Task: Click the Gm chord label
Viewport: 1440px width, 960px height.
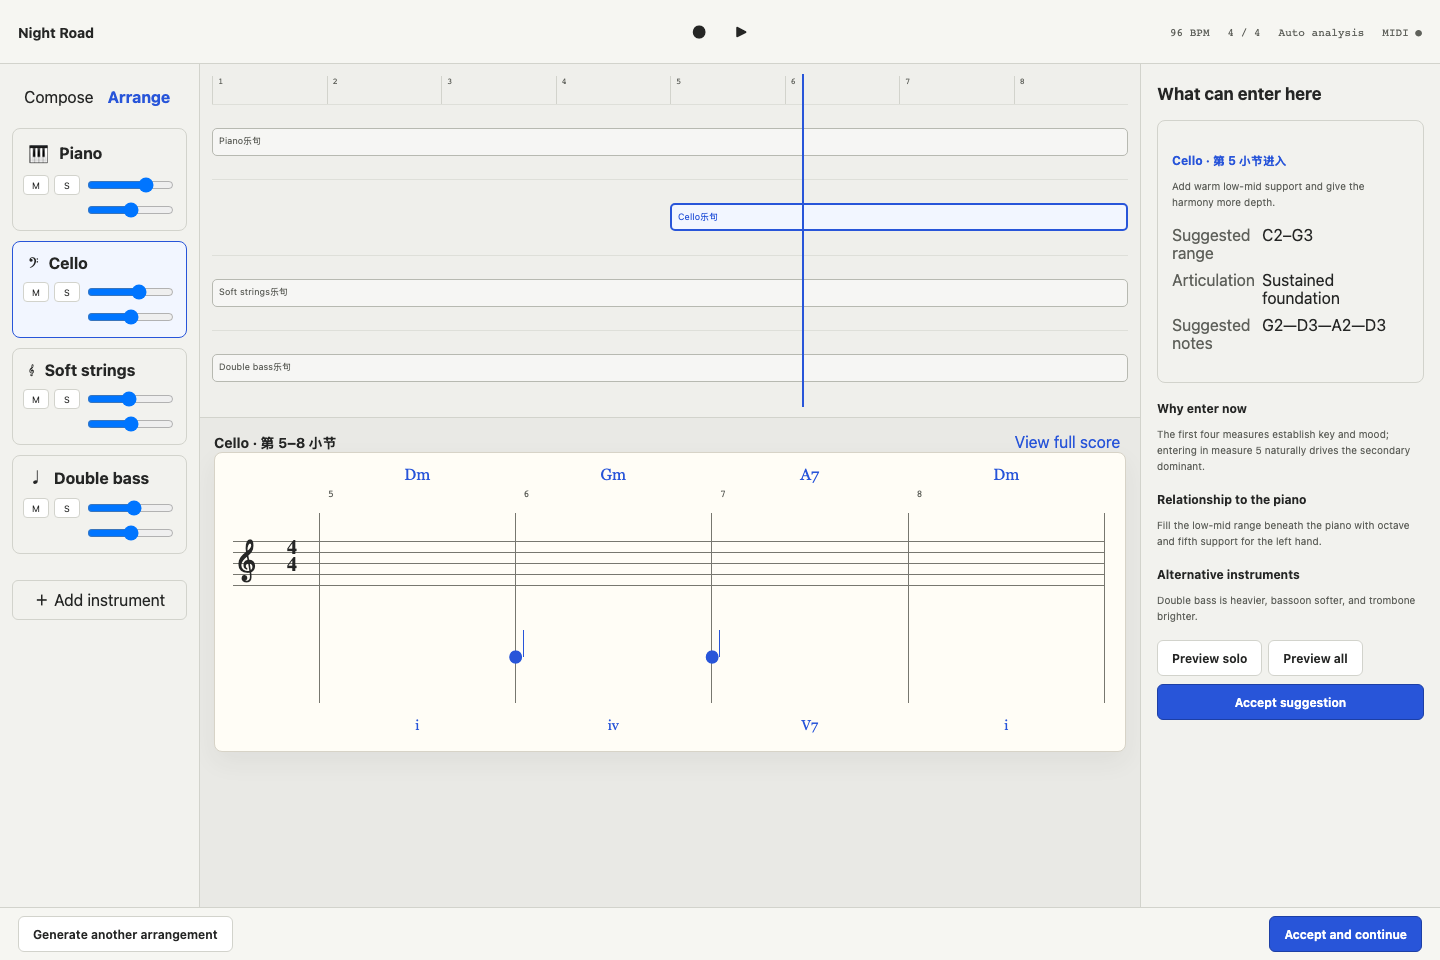Action: coord(613,475)
